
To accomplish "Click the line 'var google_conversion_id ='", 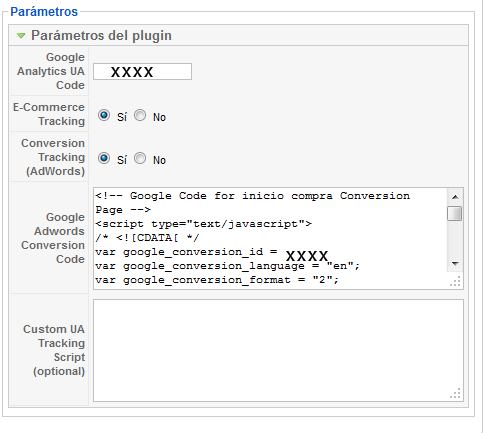I will coord(186,252).
